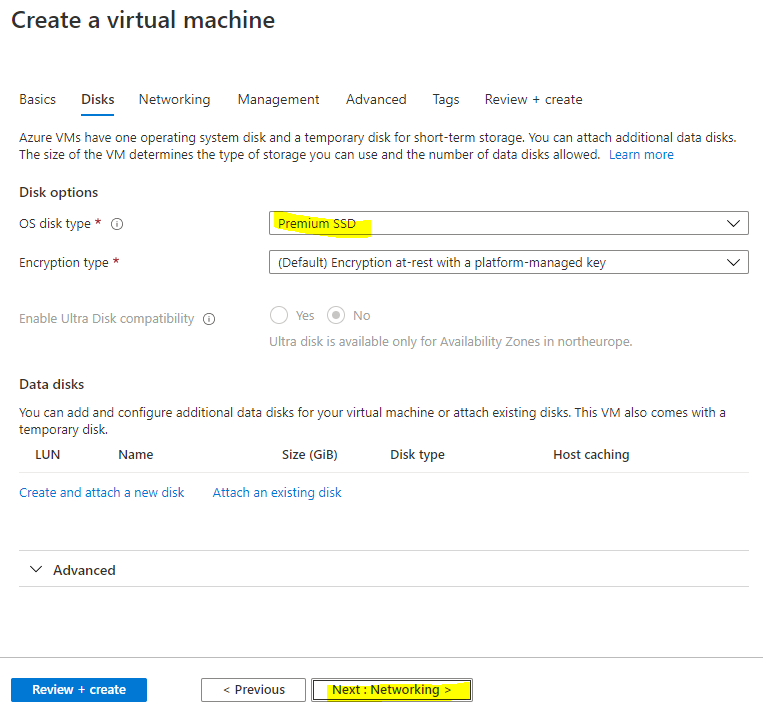Open the Tags tab
Viewport: 763px width, 723px height.
click(446, 99)
